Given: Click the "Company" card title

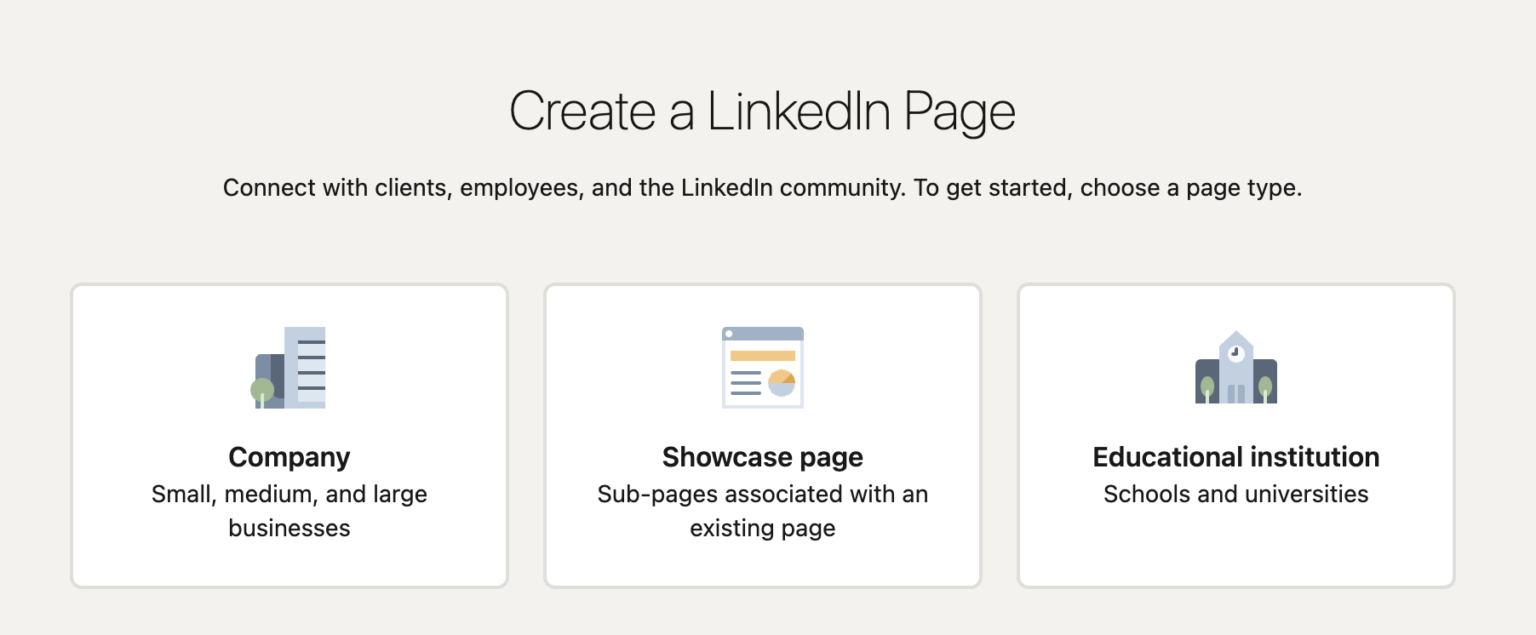Looking at the screenshot, I should (289, 457).
